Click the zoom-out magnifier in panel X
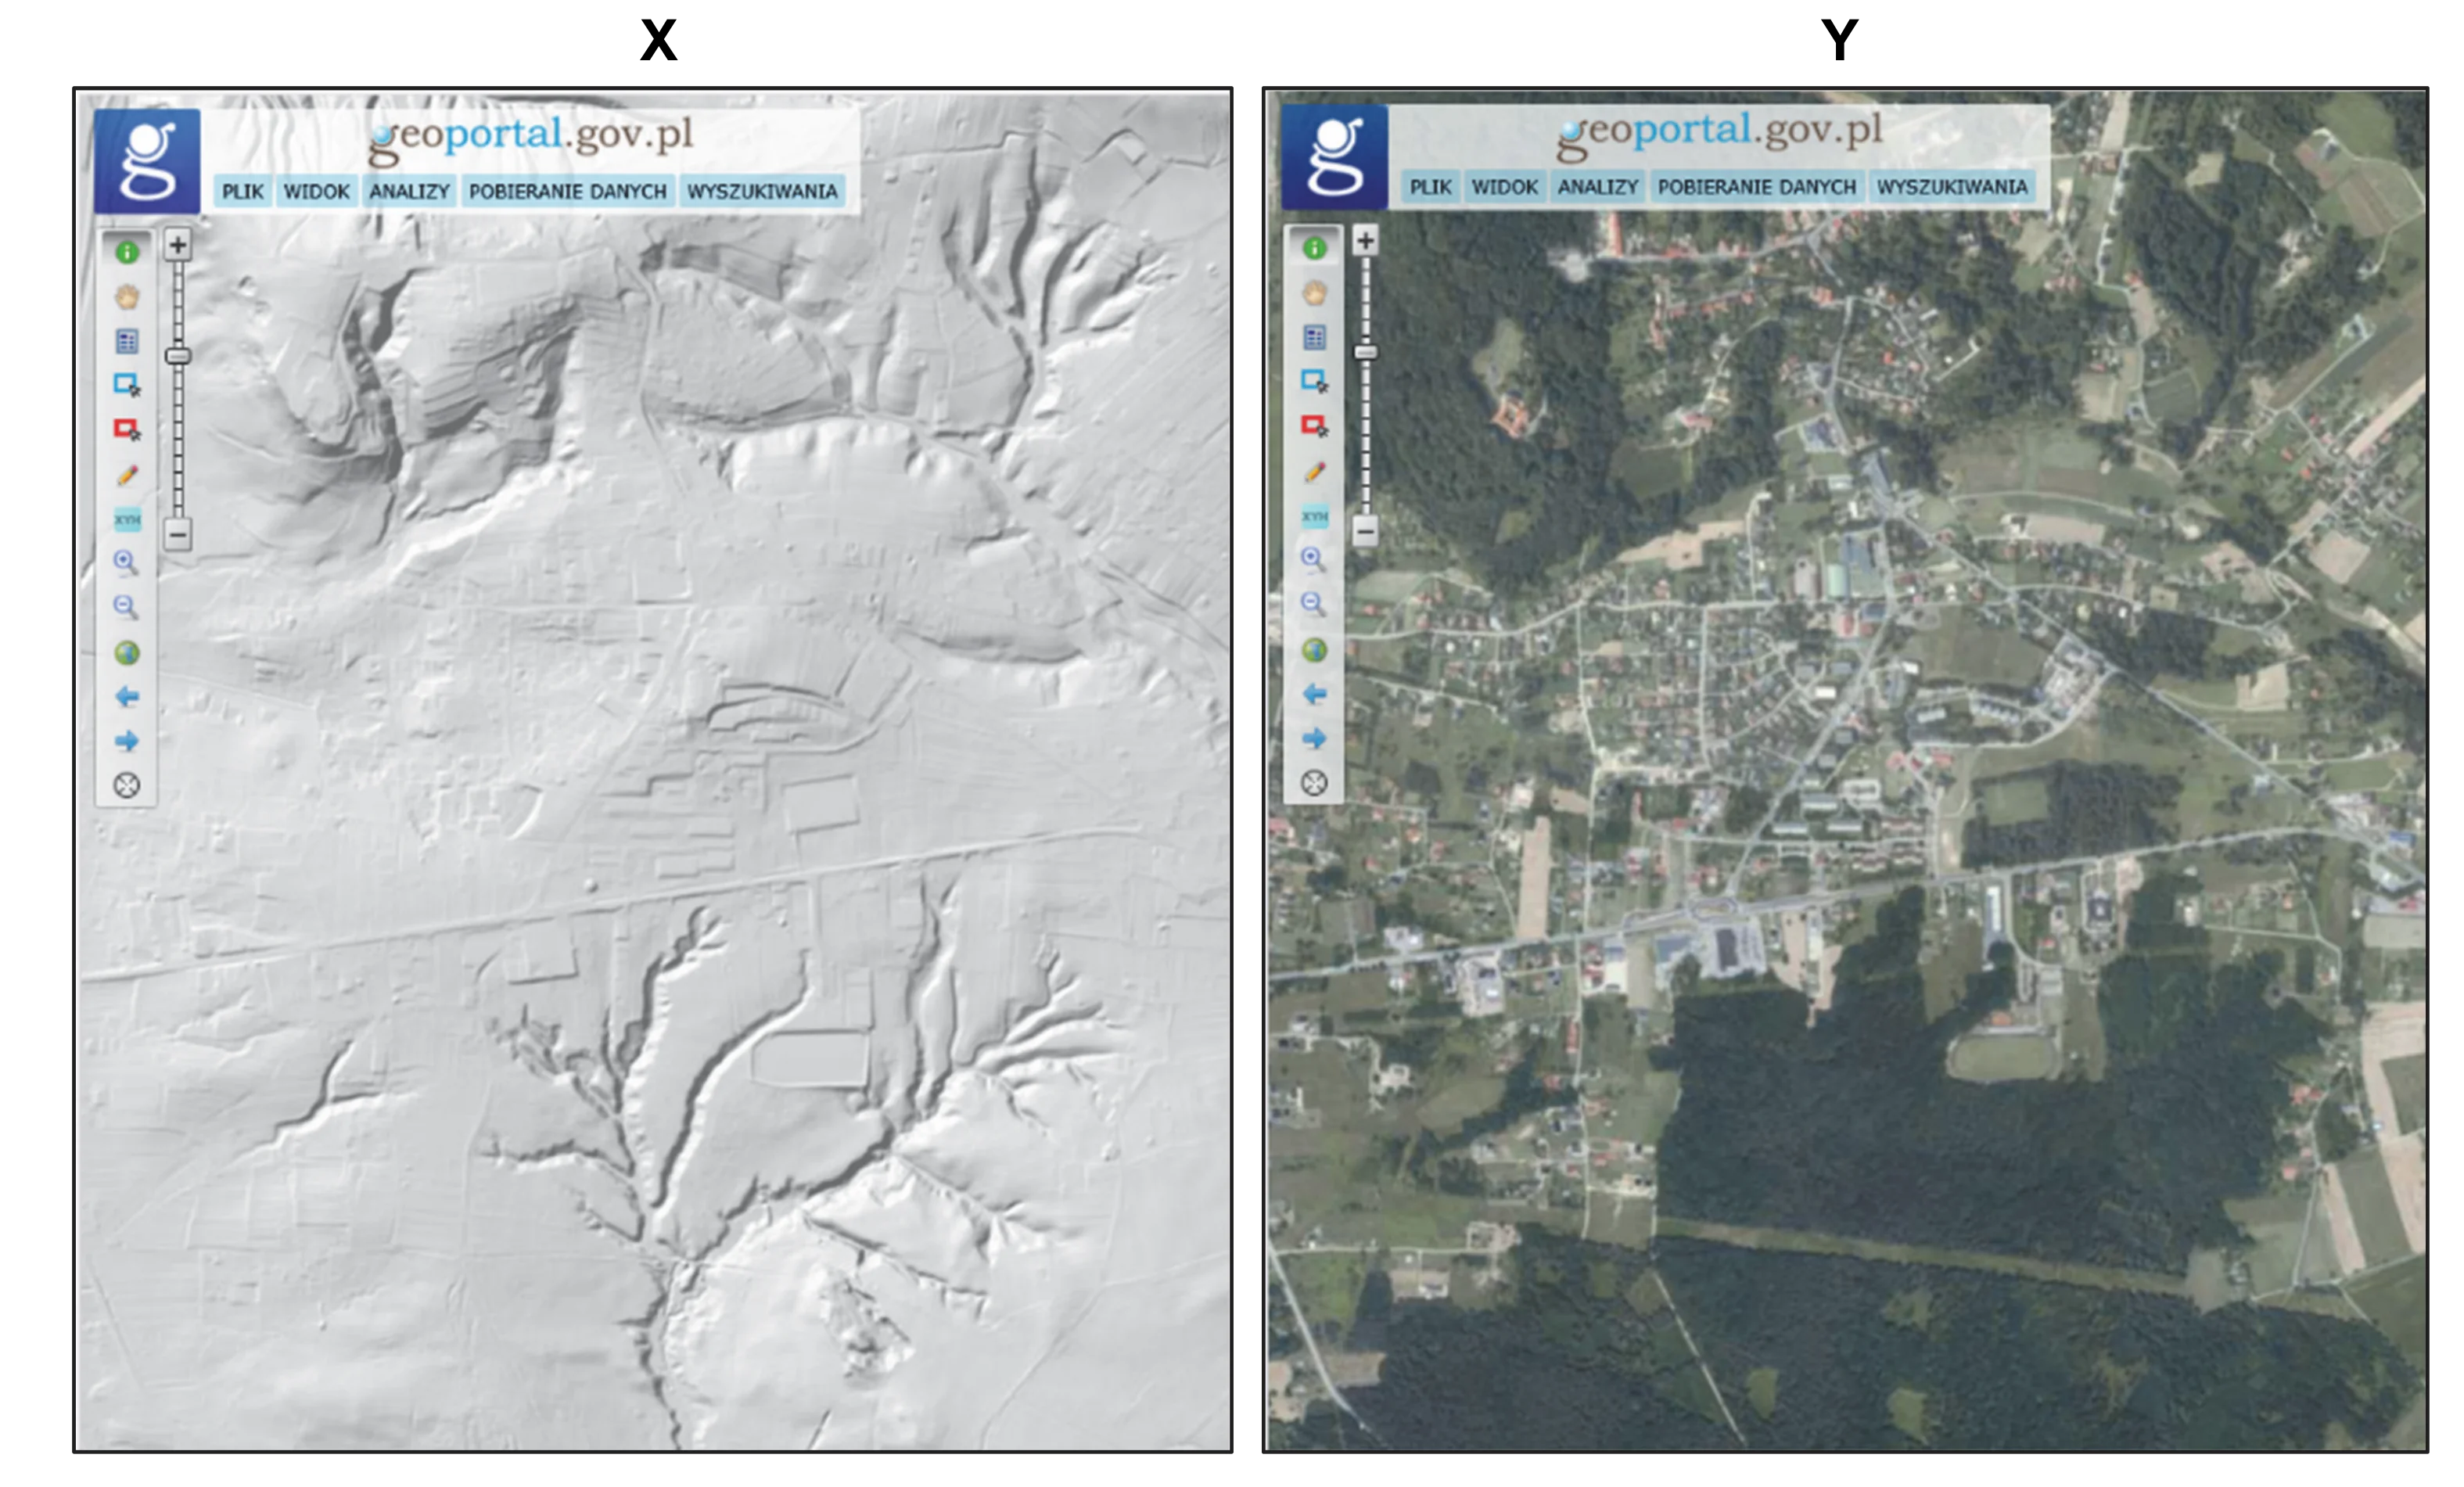The image size is (2464, 1487). [x=127, y=607]
